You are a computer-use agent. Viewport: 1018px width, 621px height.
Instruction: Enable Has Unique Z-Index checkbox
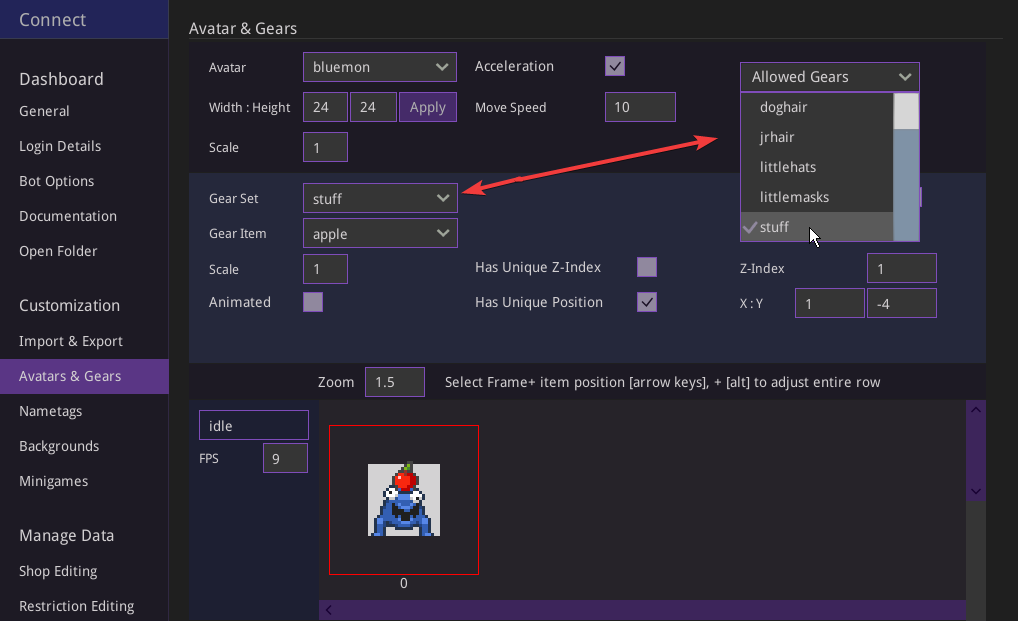[x=647, y=267]
